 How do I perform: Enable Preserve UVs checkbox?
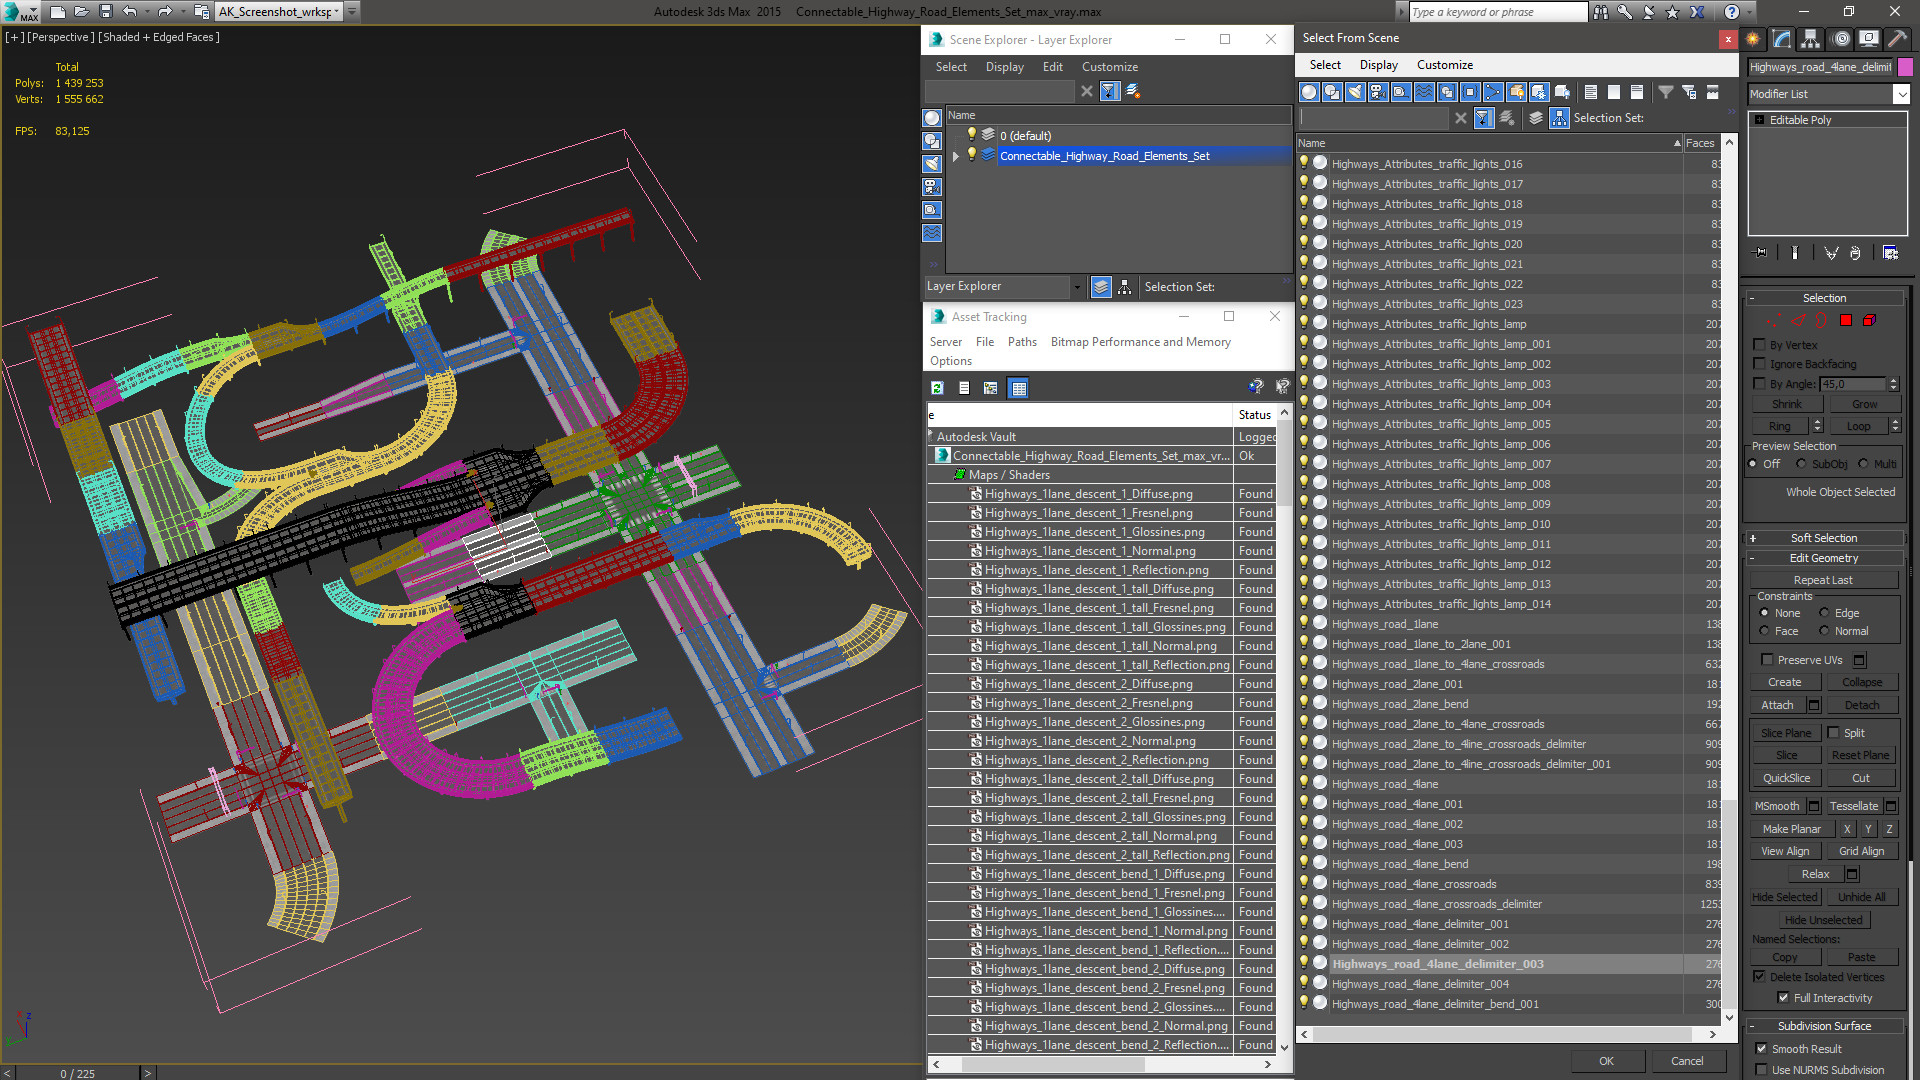click(1767, 660)
